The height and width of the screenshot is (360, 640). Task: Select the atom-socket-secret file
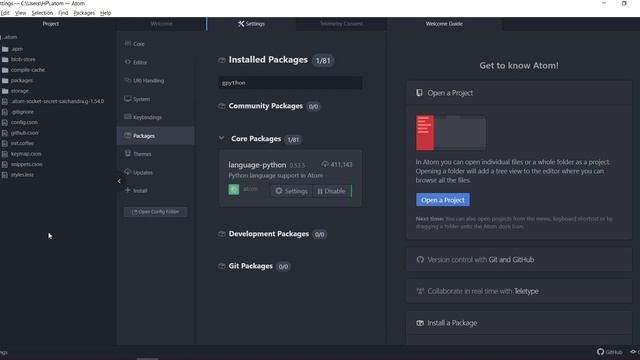pos(57,101)
